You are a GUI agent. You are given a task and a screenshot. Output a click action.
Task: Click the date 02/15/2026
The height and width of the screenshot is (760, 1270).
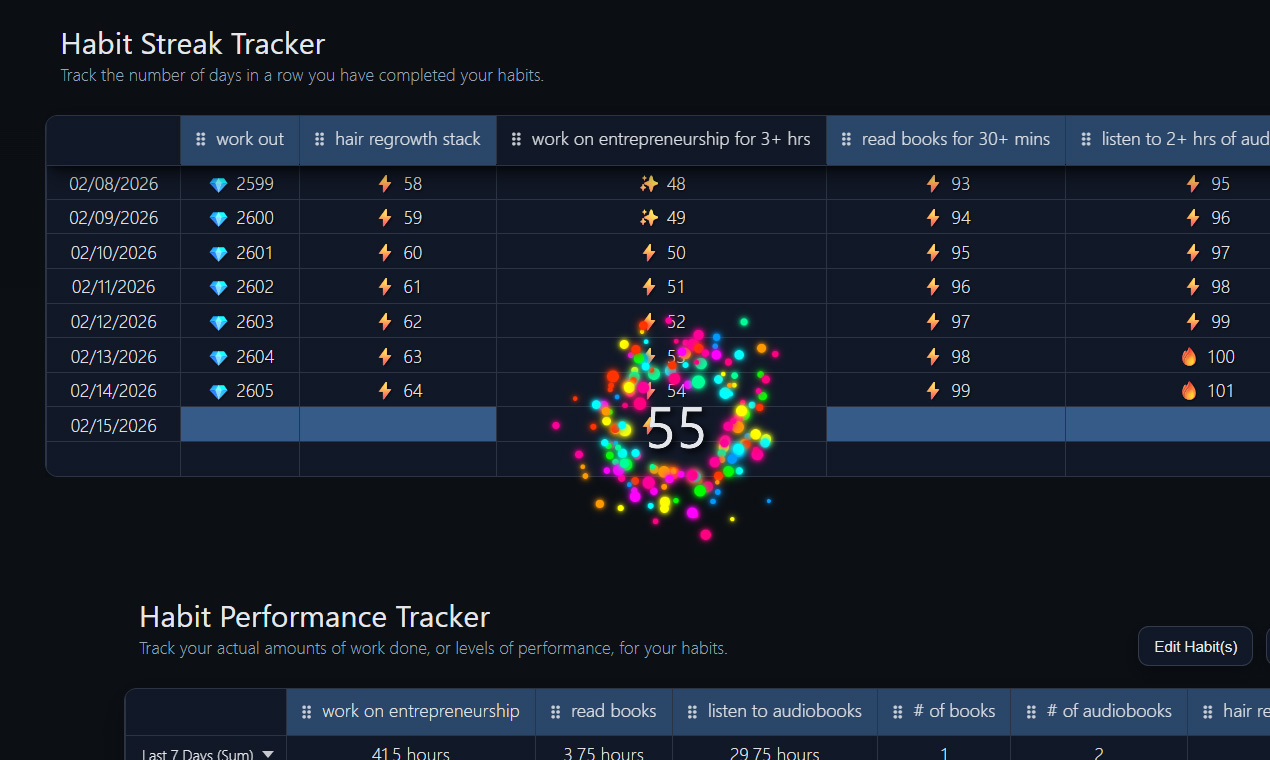[x=113, y=426]
